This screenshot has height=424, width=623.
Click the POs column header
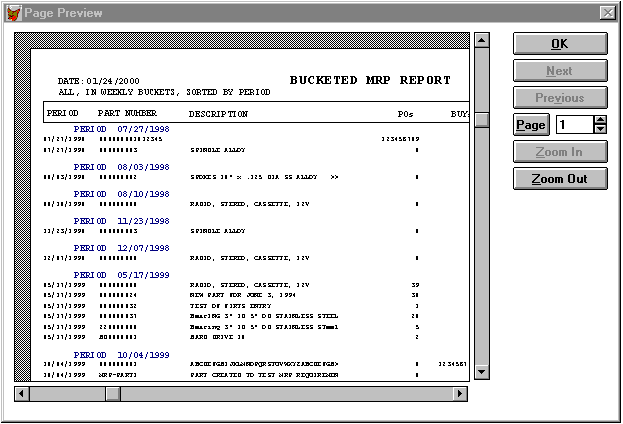405,114
